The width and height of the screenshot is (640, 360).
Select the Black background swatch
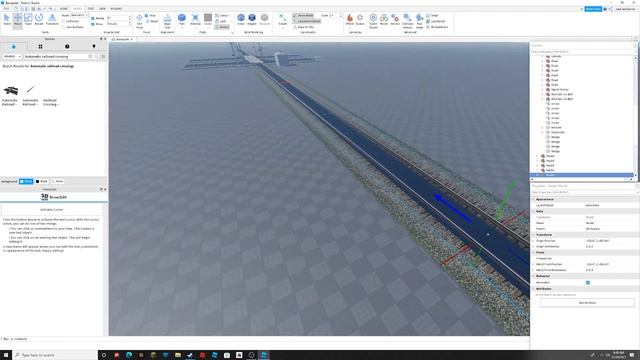(x=42, y=181)
